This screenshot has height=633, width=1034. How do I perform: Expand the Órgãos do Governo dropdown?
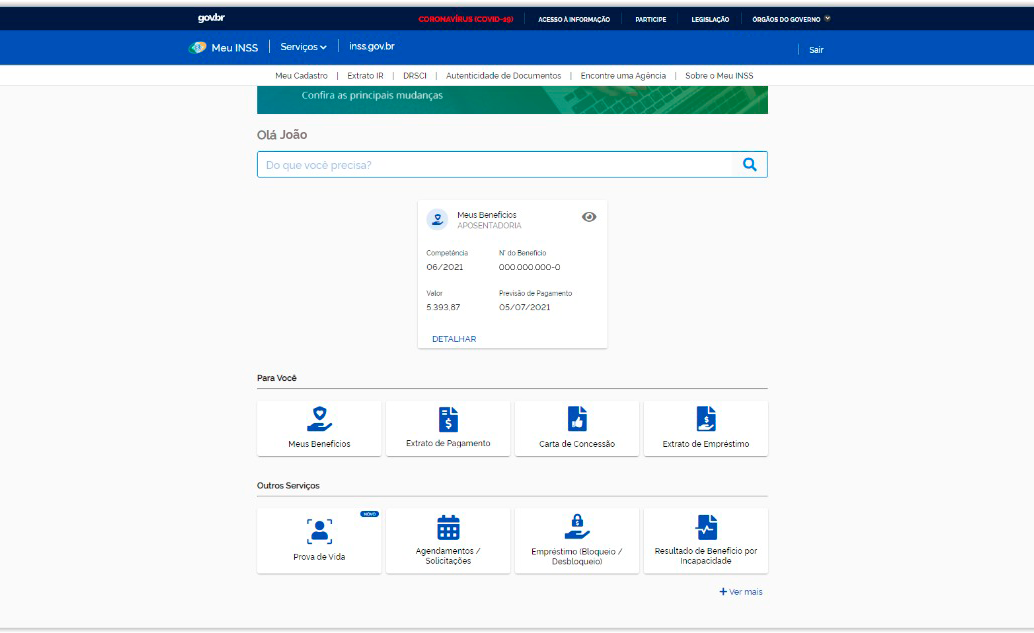pos(791,19)
